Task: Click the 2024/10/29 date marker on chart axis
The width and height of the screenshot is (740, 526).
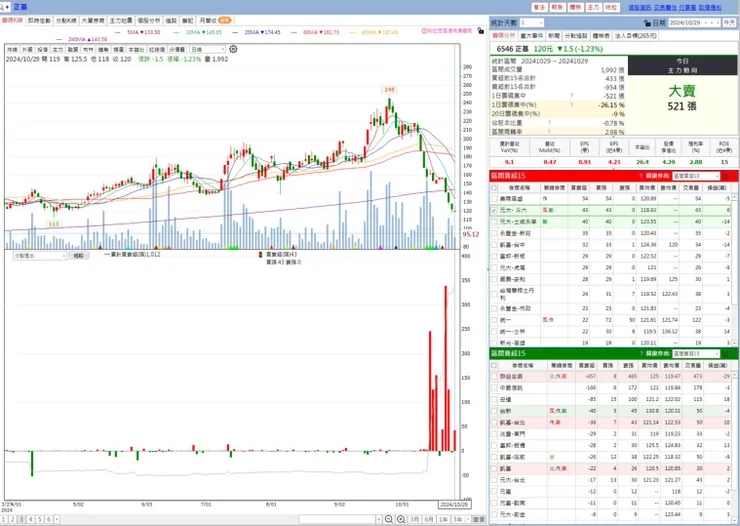Action: tap(454, 504)
